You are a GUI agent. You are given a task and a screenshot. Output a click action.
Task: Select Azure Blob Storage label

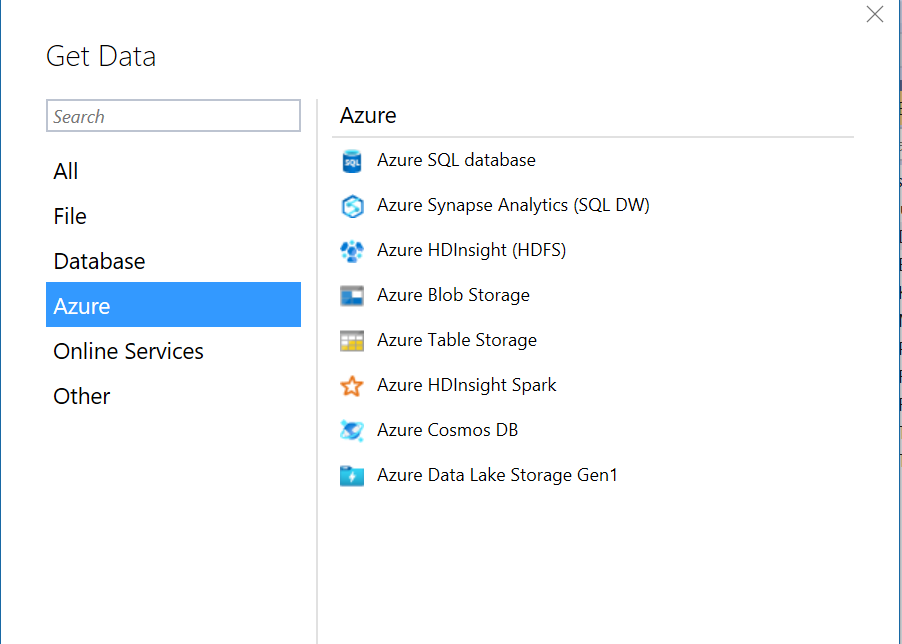[x=453, y=295]
